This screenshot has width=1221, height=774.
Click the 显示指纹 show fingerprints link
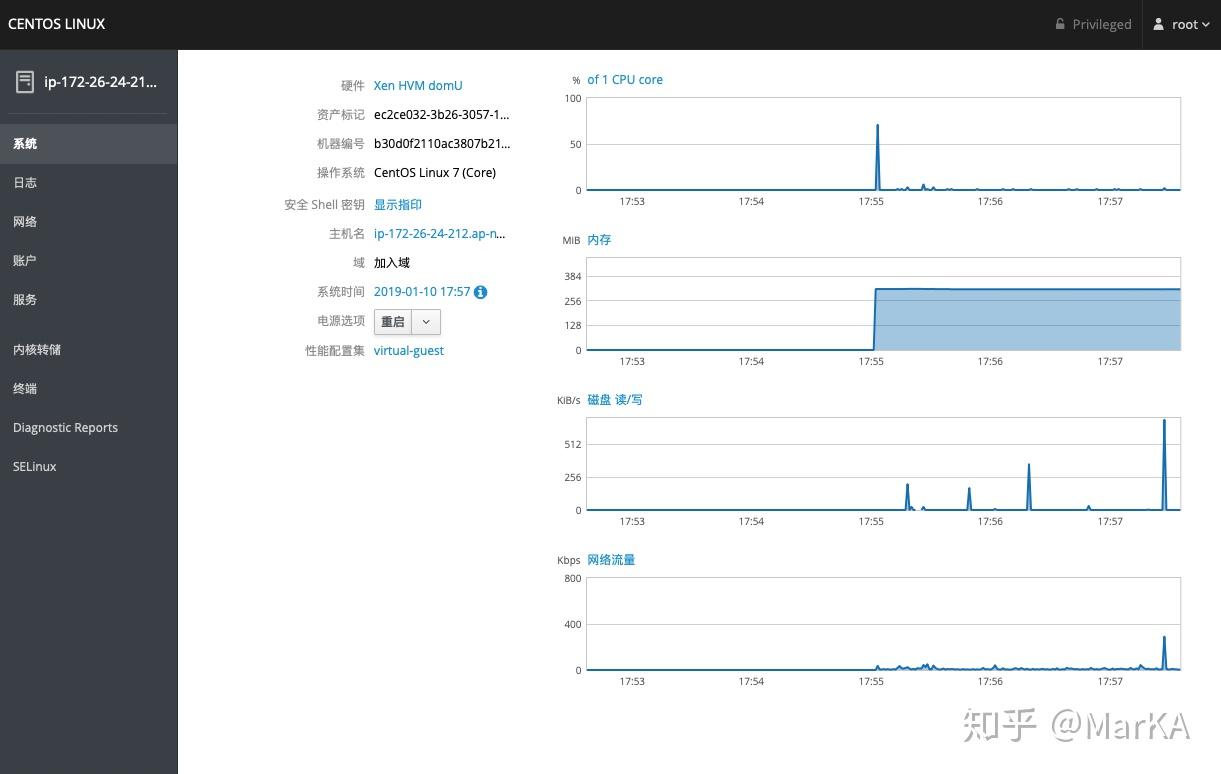point(398,205)
